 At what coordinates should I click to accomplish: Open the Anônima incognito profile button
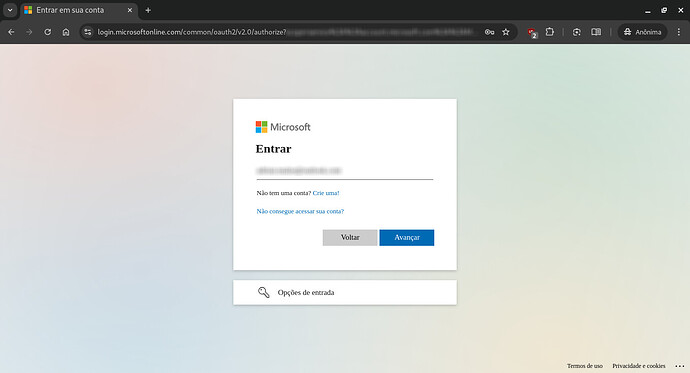click(x=642, y=32)
